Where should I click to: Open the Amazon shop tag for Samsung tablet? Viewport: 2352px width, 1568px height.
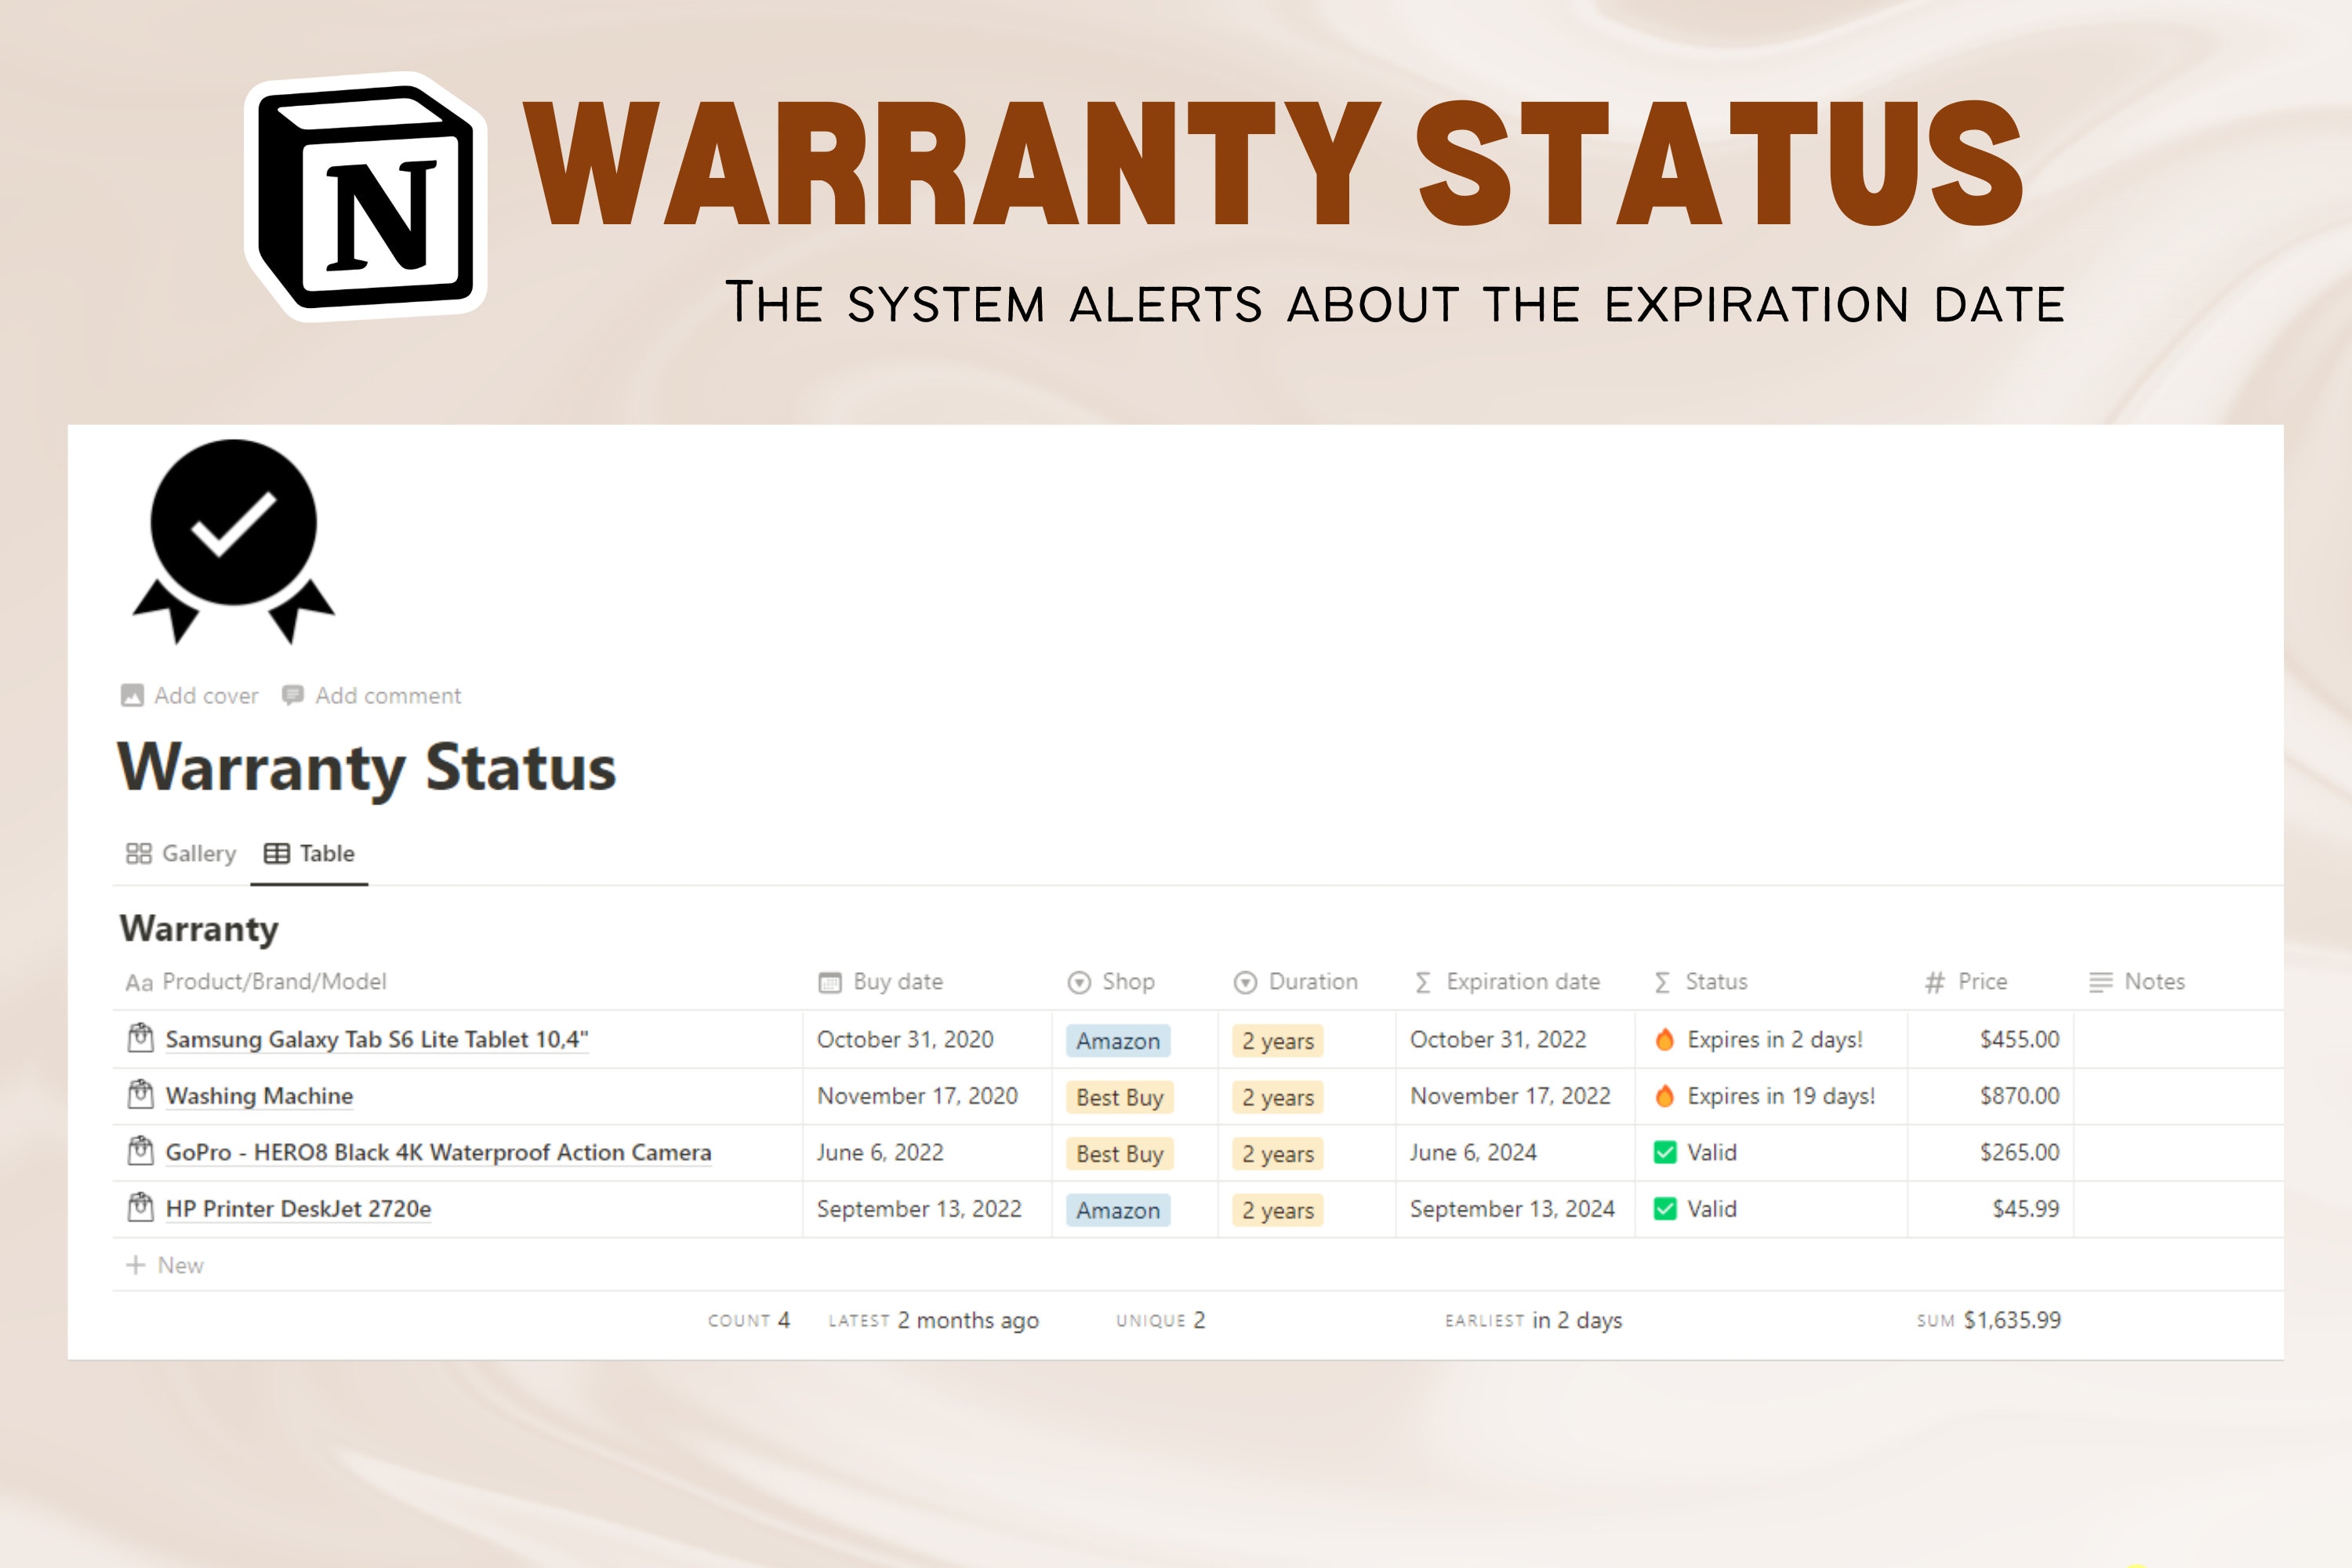(x=1118, y=1041)
